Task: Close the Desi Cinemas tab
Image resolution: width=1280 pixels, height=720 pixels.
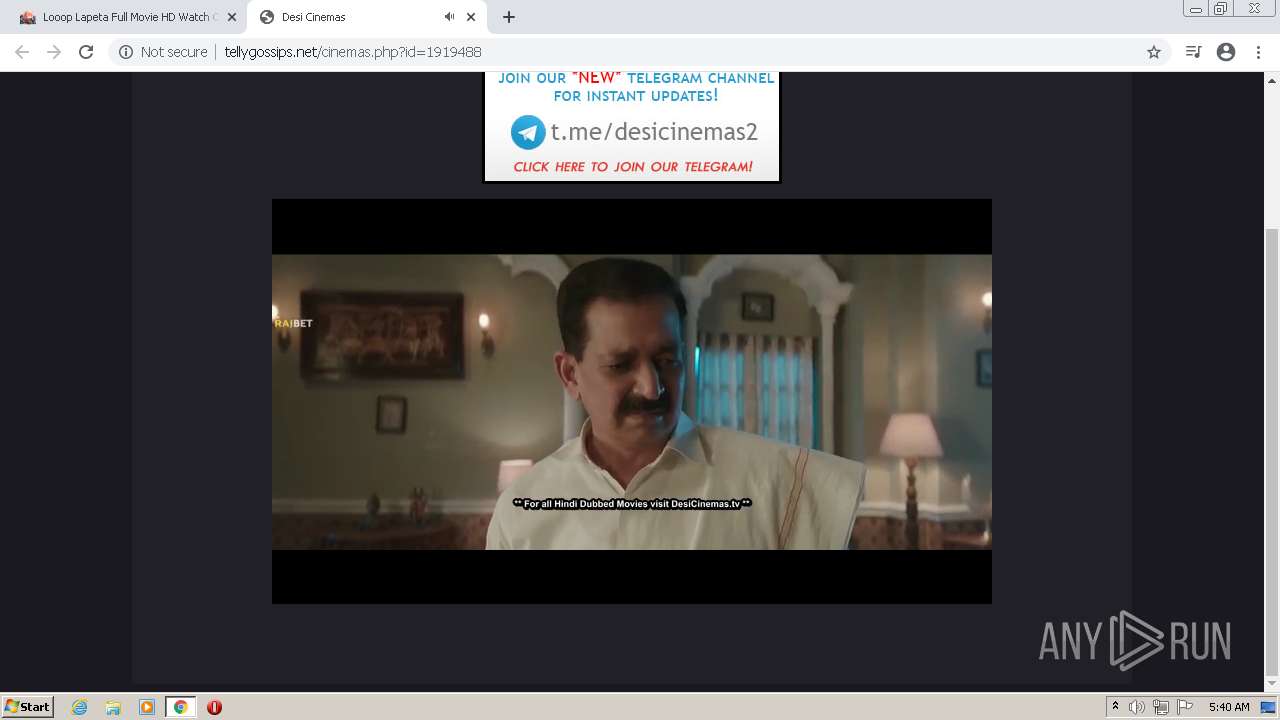Action: point(471,17)
